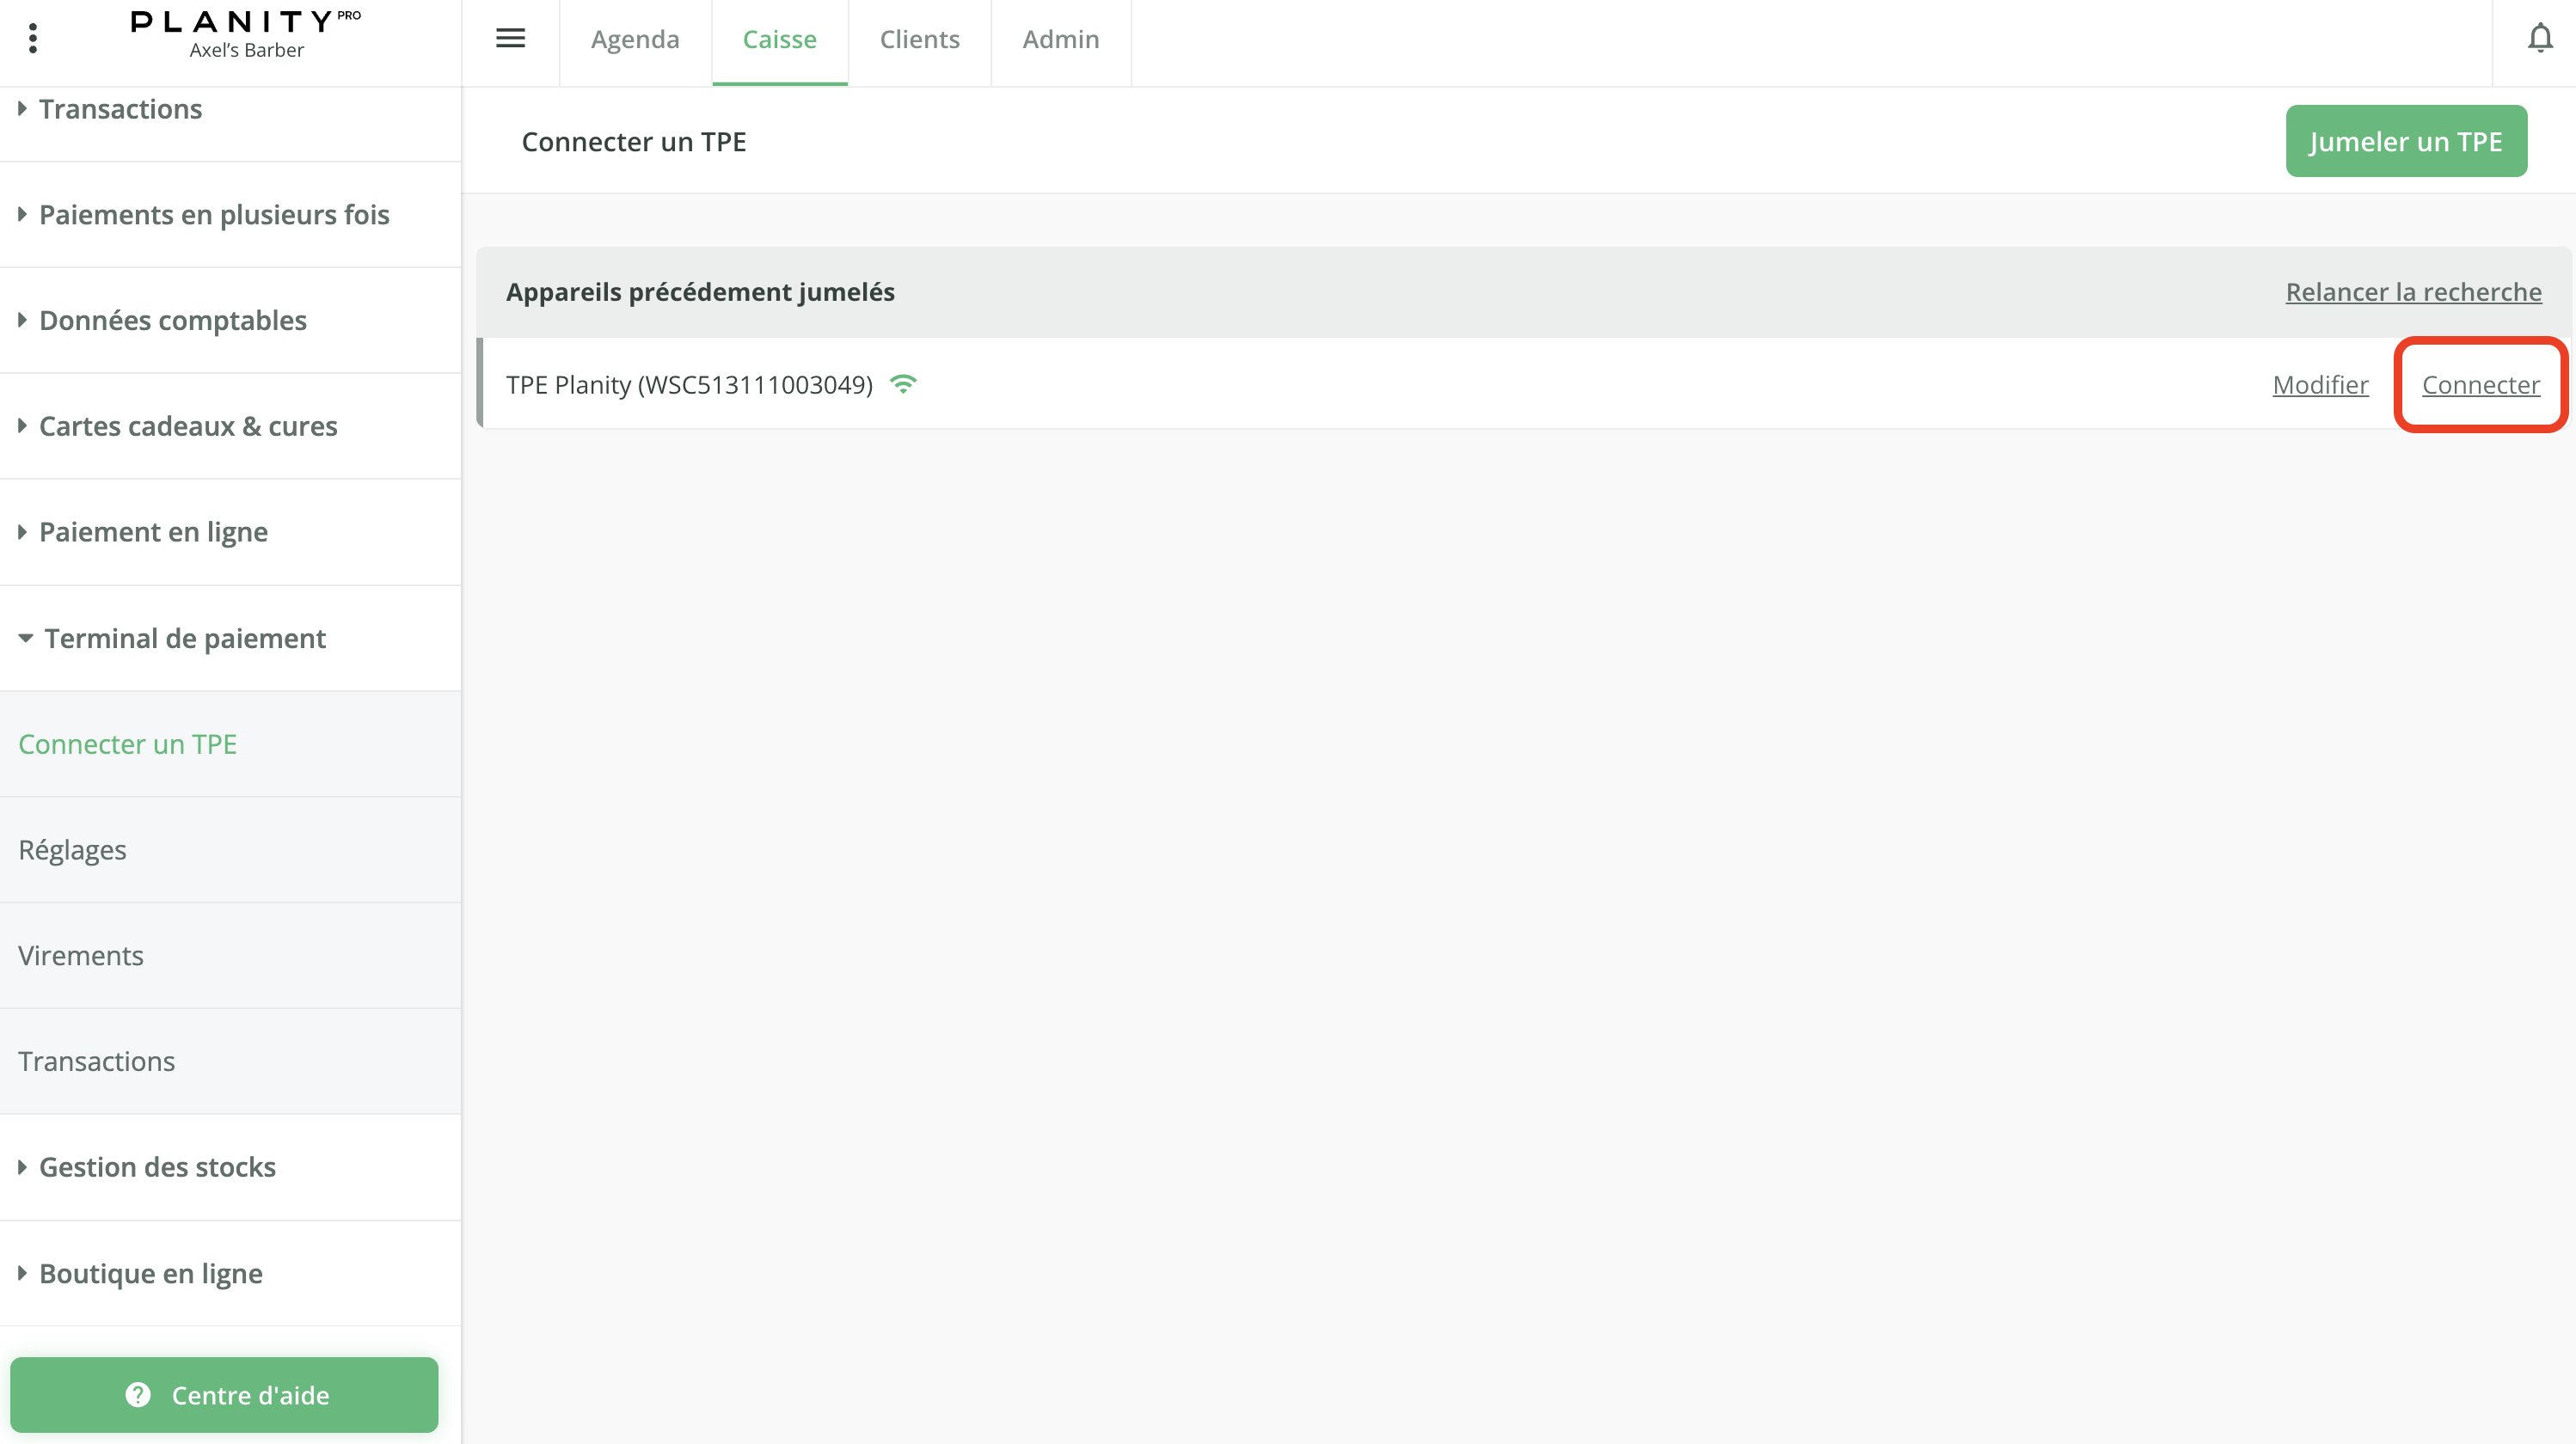Screen dimensions: 2576x1444
Task: Switch to the Agenda tab
Action: (635, 40)
